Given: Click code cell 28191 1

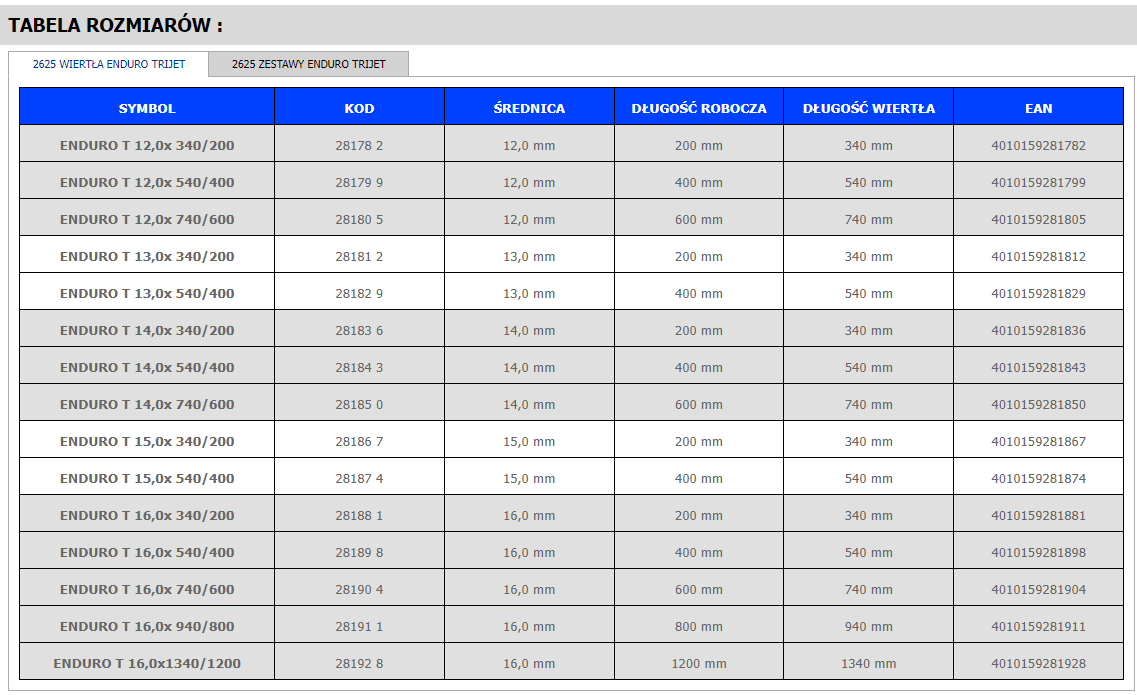Looking at the screenshot, I should pos(359,626).
